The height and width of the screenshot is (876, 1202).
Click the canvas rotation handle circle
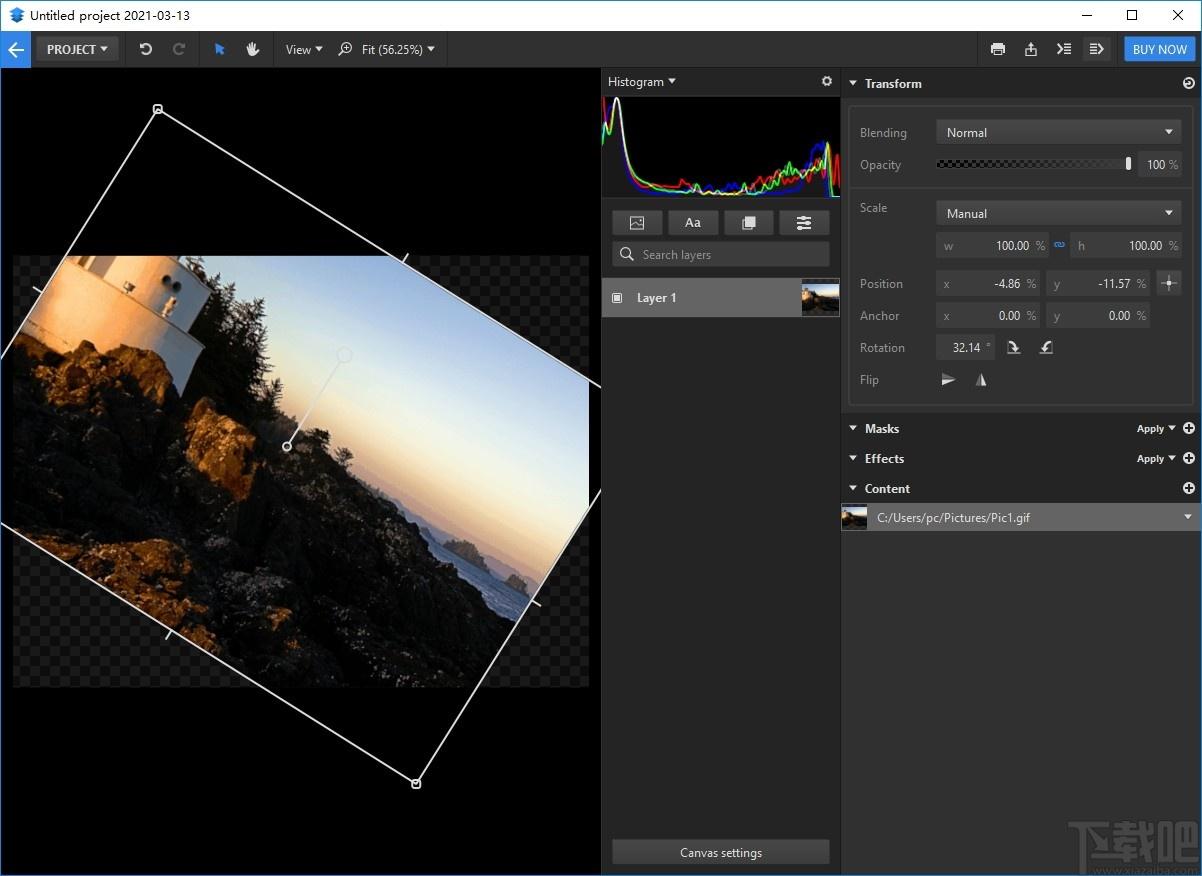(345, 355)
